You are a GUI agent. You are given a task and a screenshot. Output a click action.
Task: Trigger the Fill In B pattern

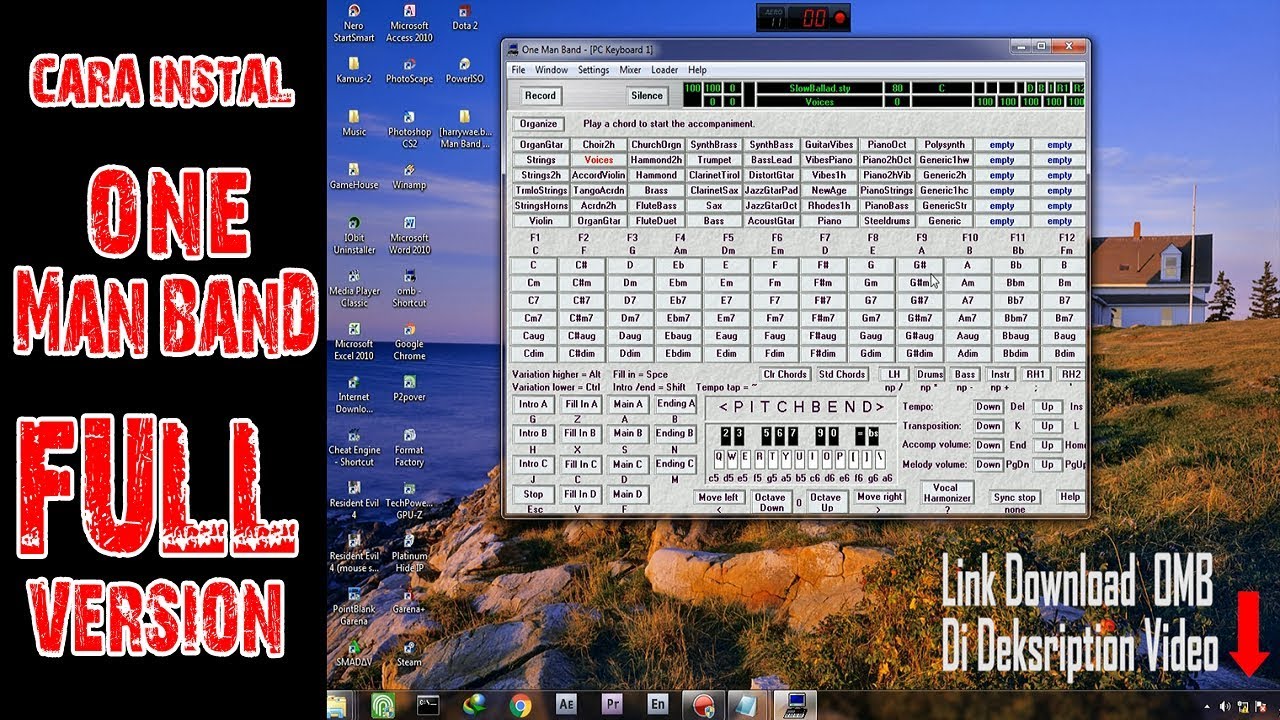(580, 434)
